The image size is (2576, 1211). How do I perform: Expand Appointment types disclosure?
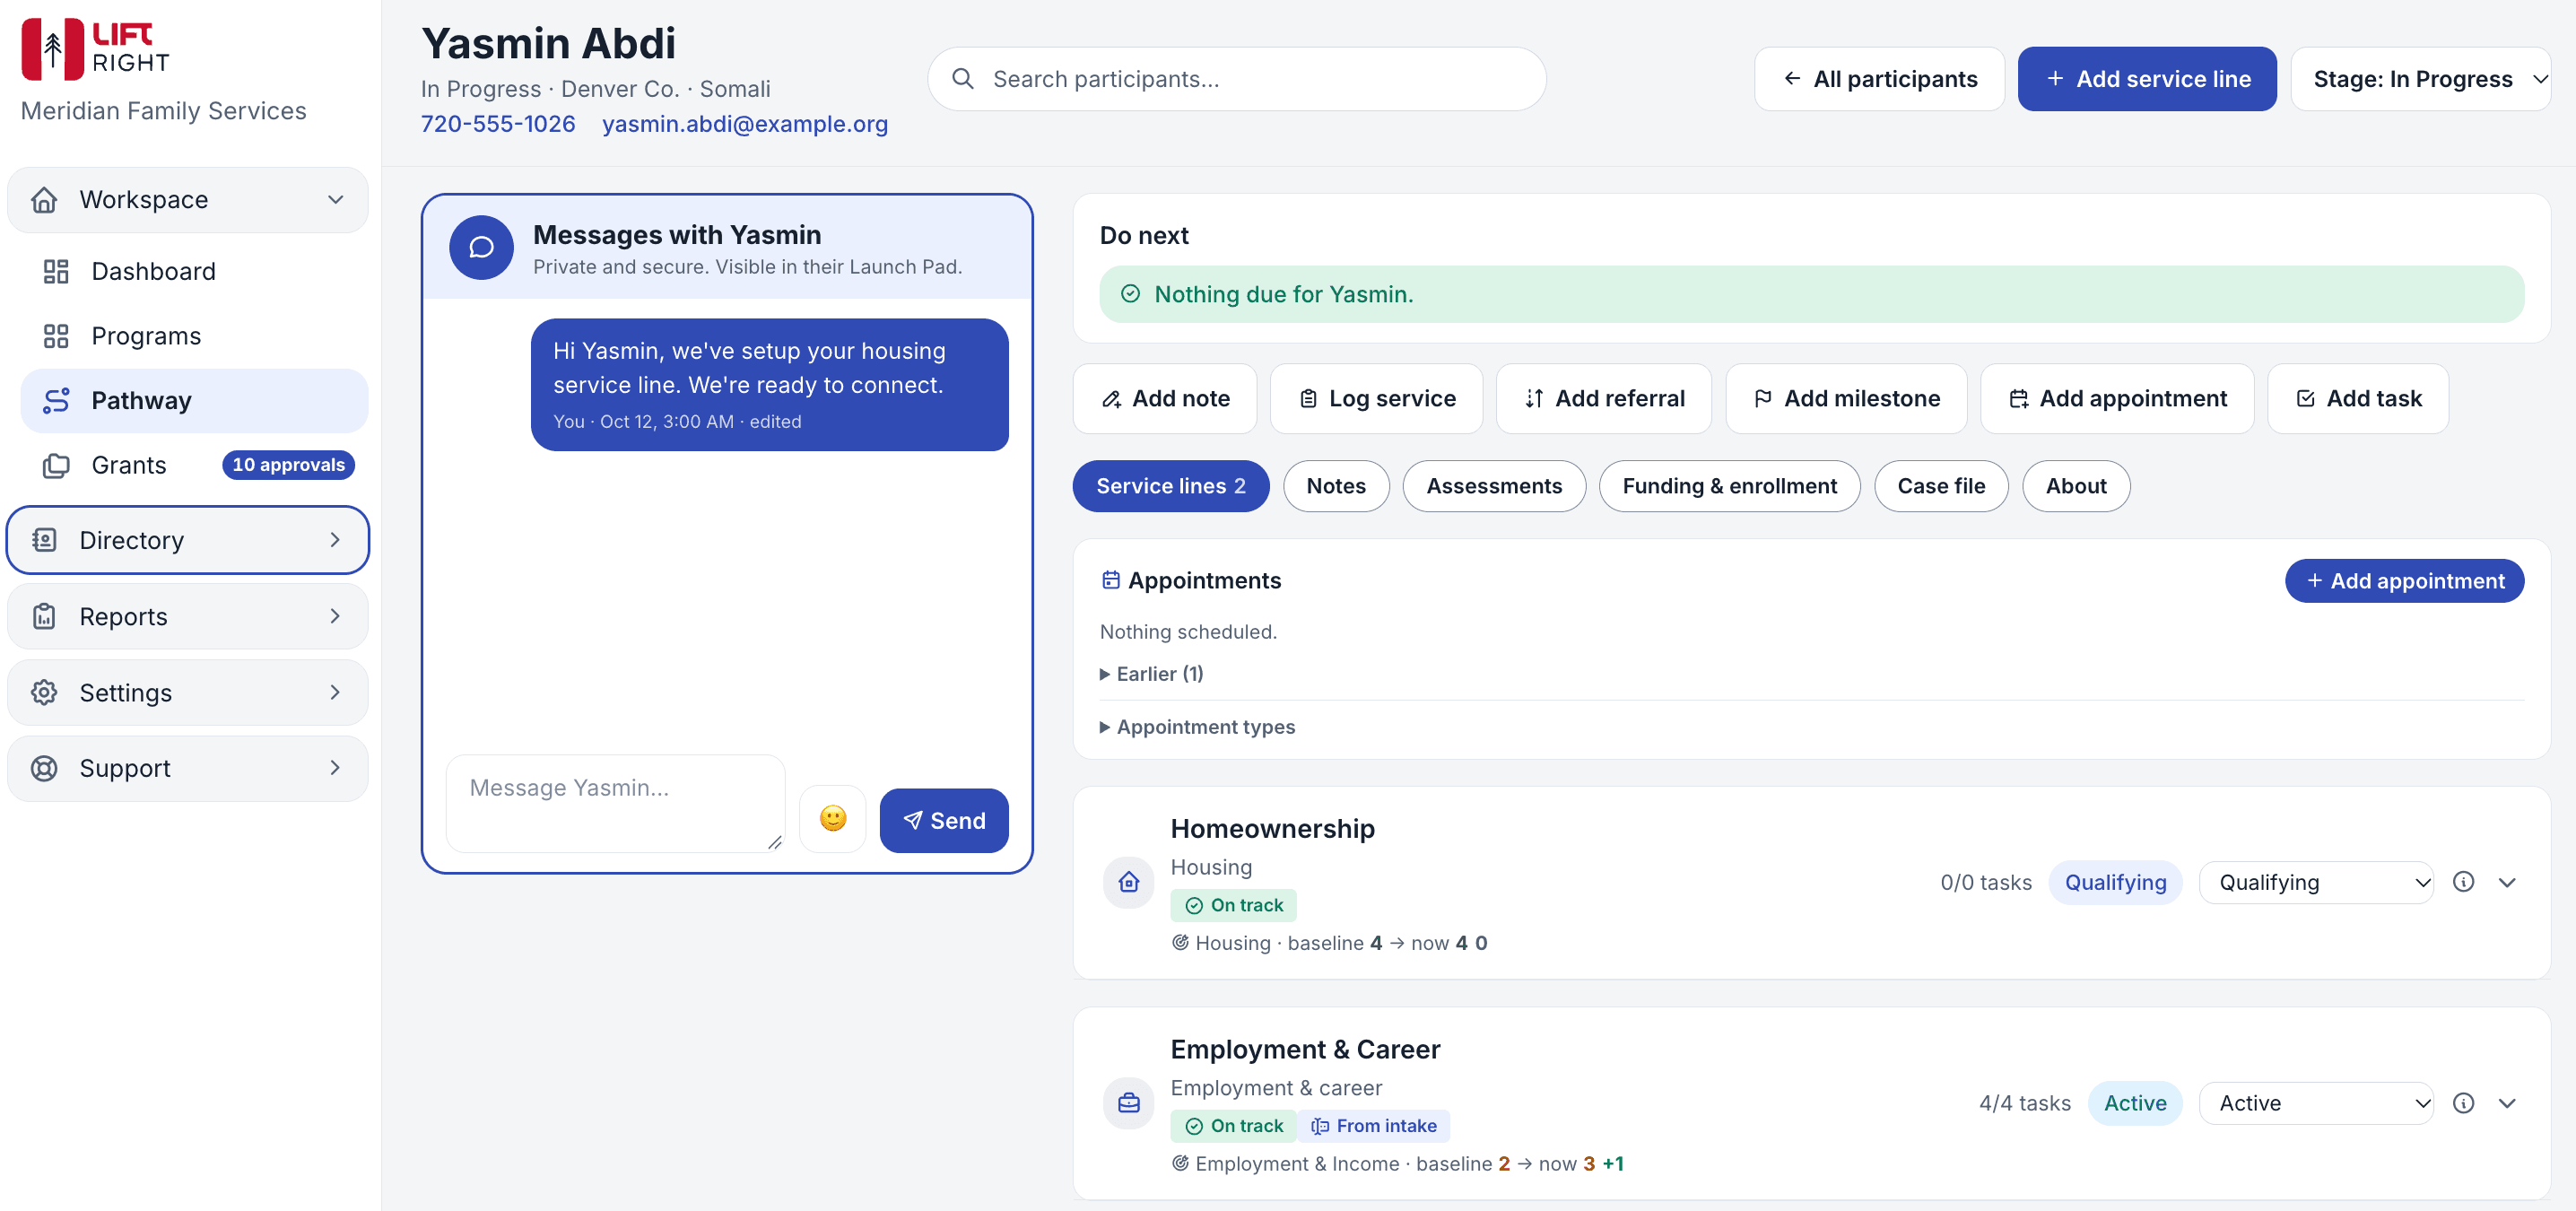(1197, 727)
